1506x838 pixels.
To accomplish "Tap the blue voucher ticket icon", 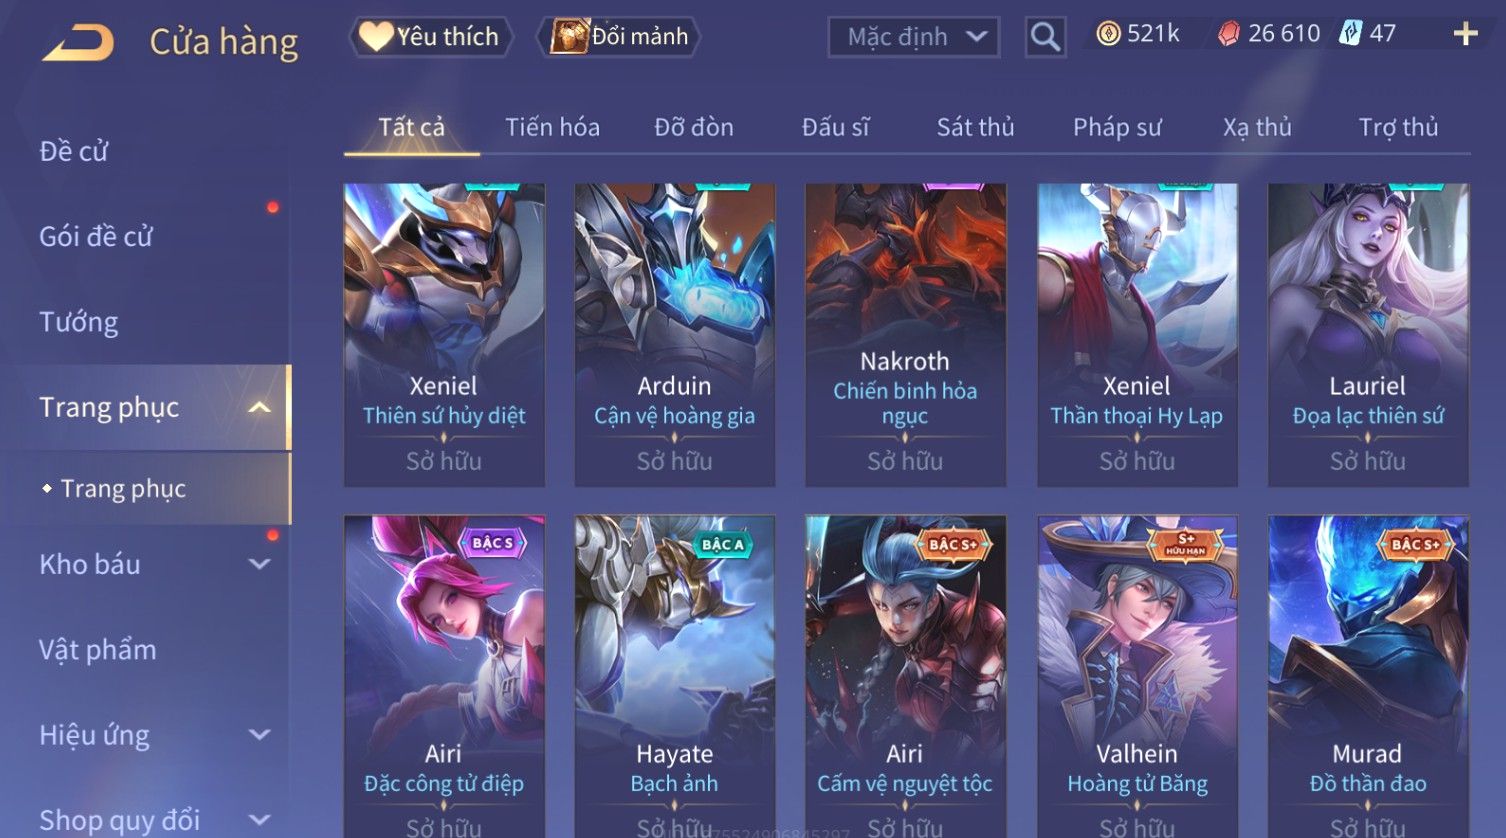I will 1350,33.
